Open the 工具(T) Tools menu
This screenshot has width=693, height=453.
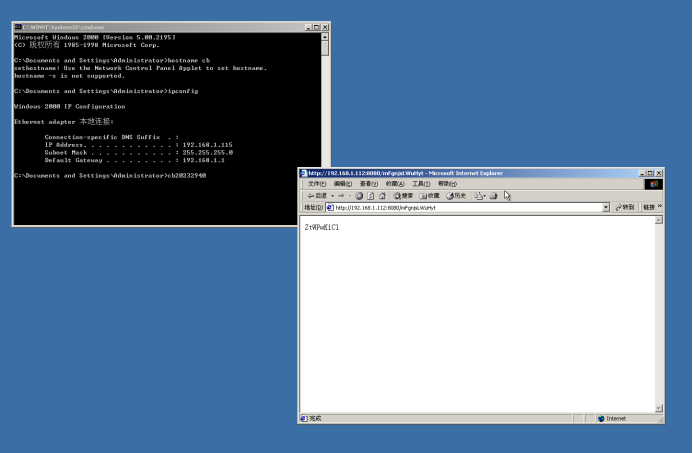coord(421,184)
